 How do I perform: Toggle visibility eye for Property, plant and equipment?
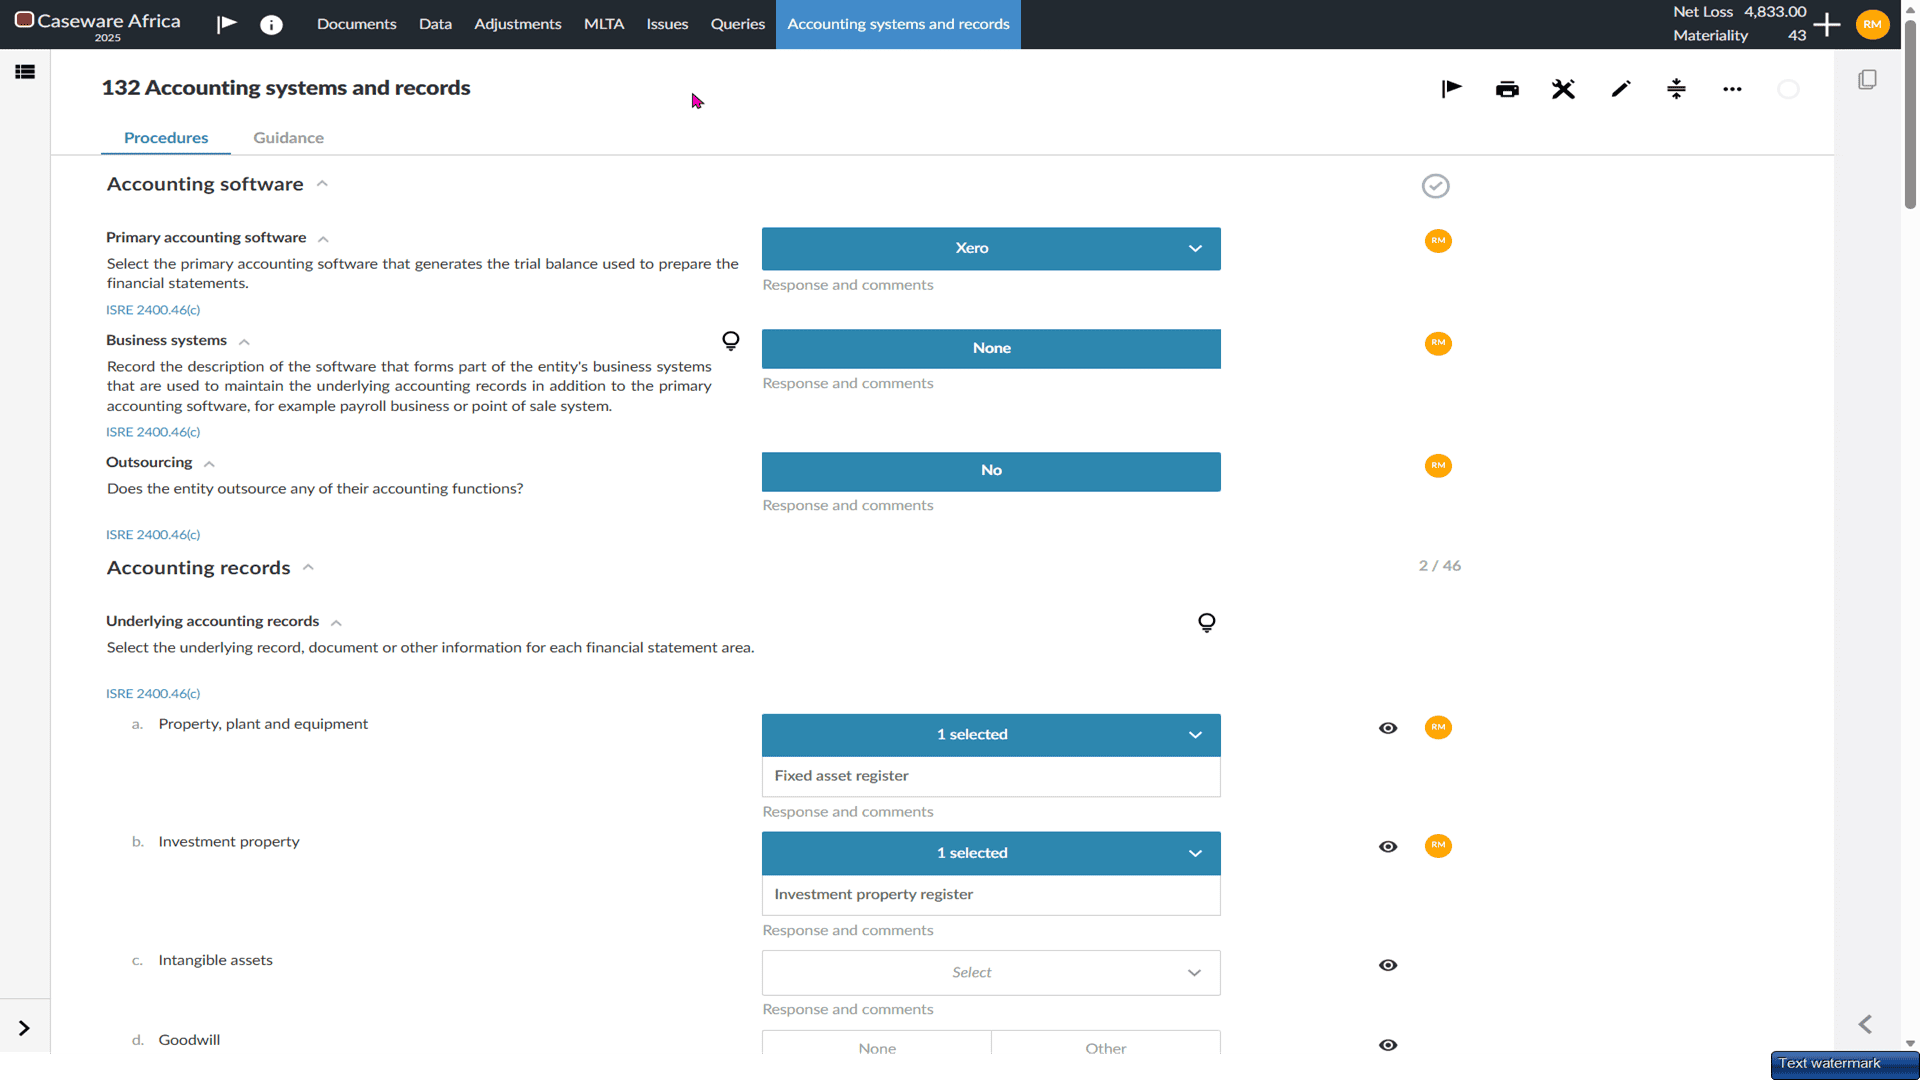[1388, 728]
